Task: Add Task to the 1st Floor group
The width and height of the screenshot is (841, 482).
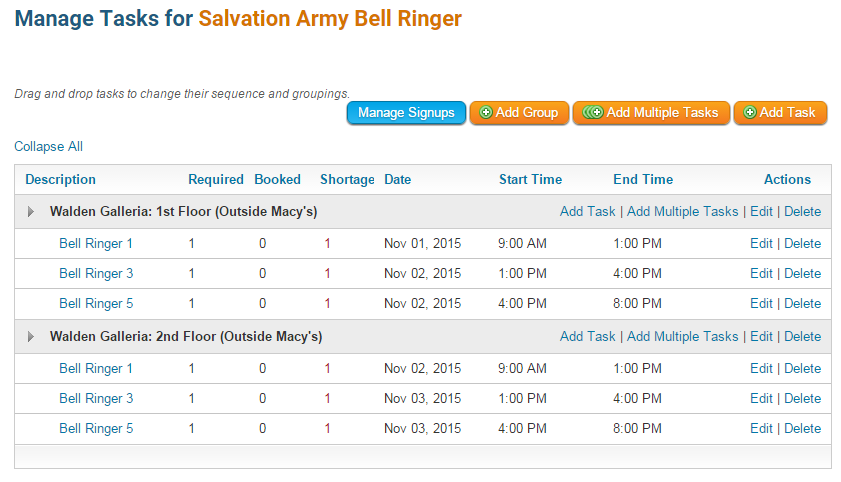Action: 588,212
